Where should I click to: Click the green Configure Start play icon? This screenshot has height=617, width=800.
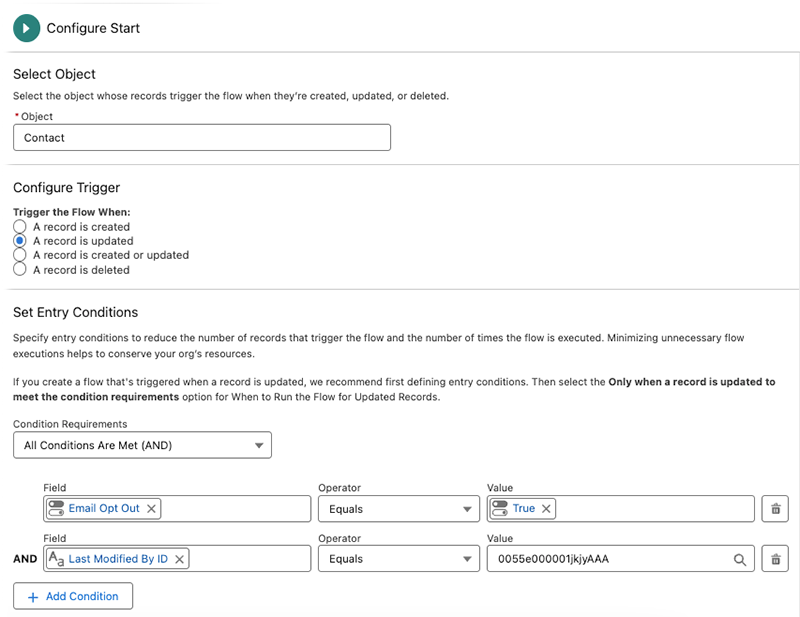26,28
